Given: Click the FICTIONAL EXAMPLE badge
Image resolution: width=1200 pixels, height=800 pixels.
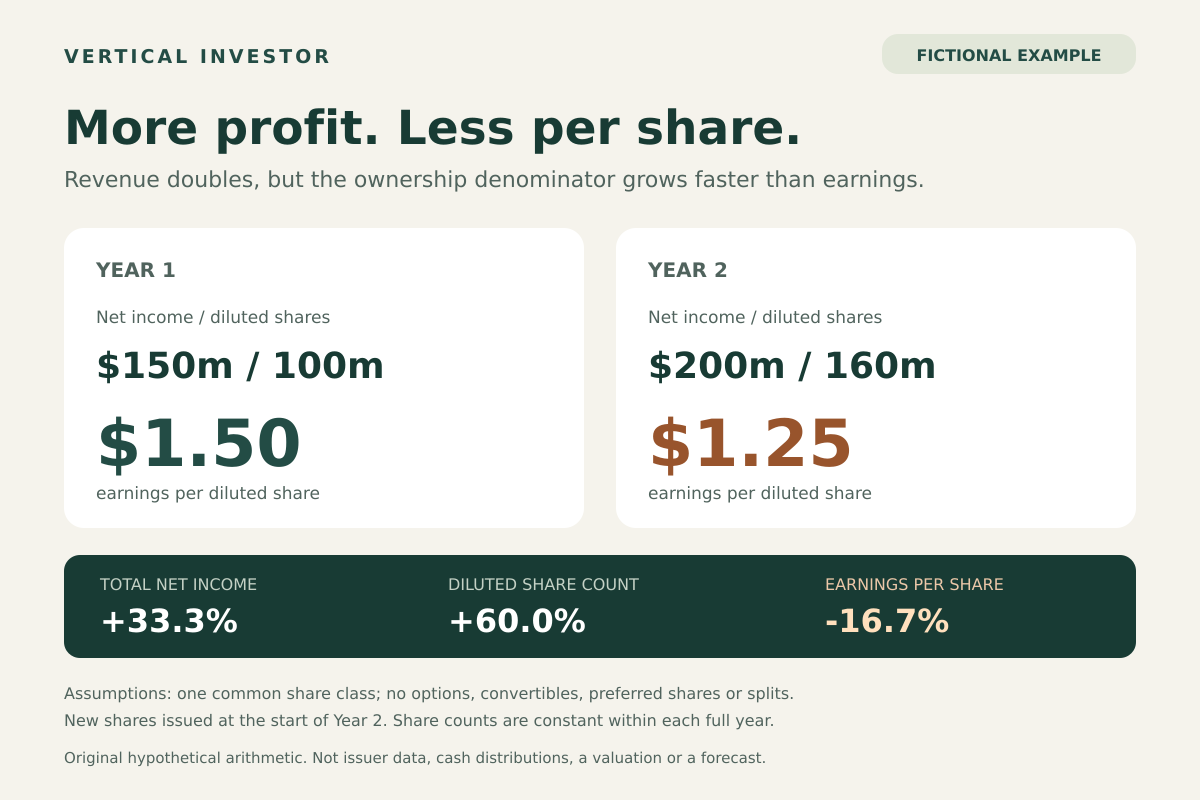Looking at the screenshot, I should 1009,55.
